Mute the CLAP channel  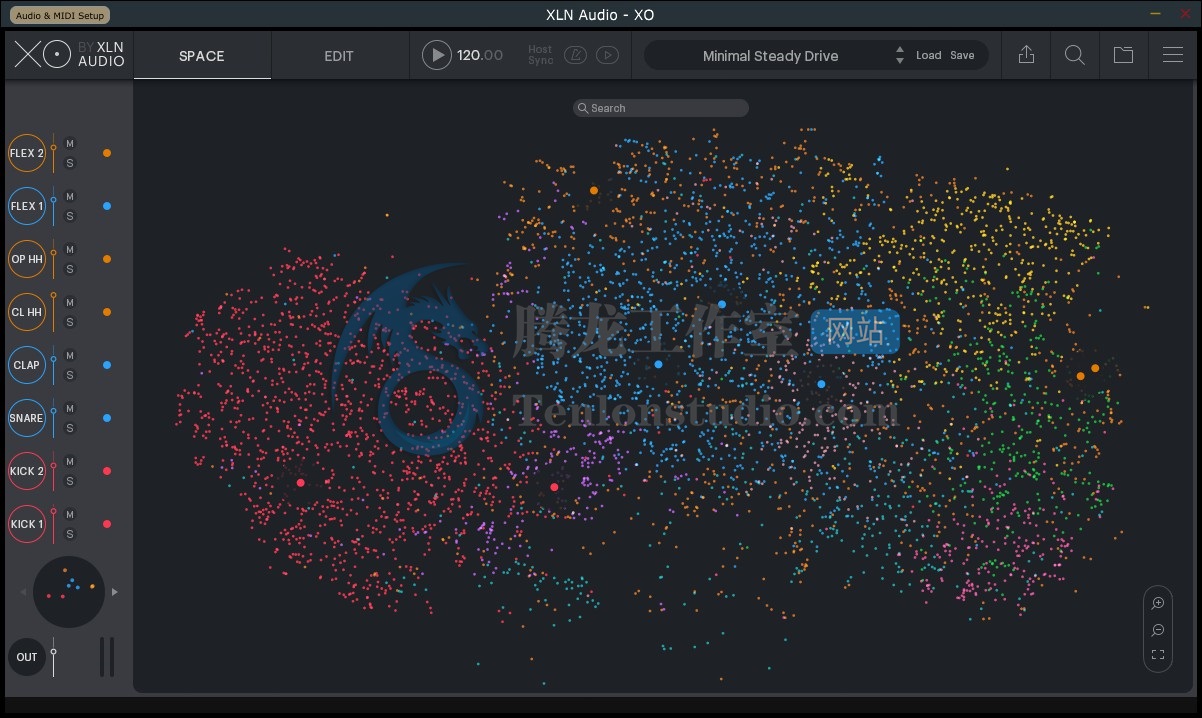pyautogui.click(x=70, y=356)
